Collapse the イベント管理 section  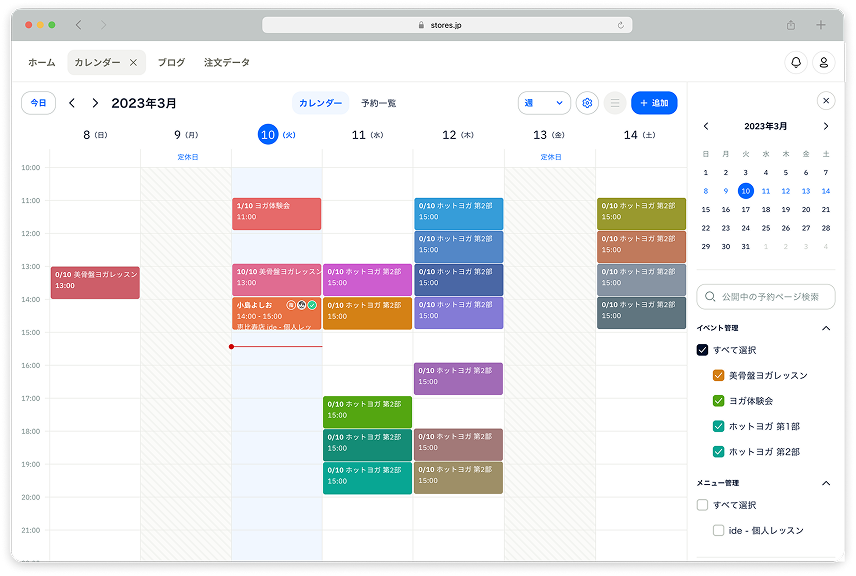(x=826, y=328)
